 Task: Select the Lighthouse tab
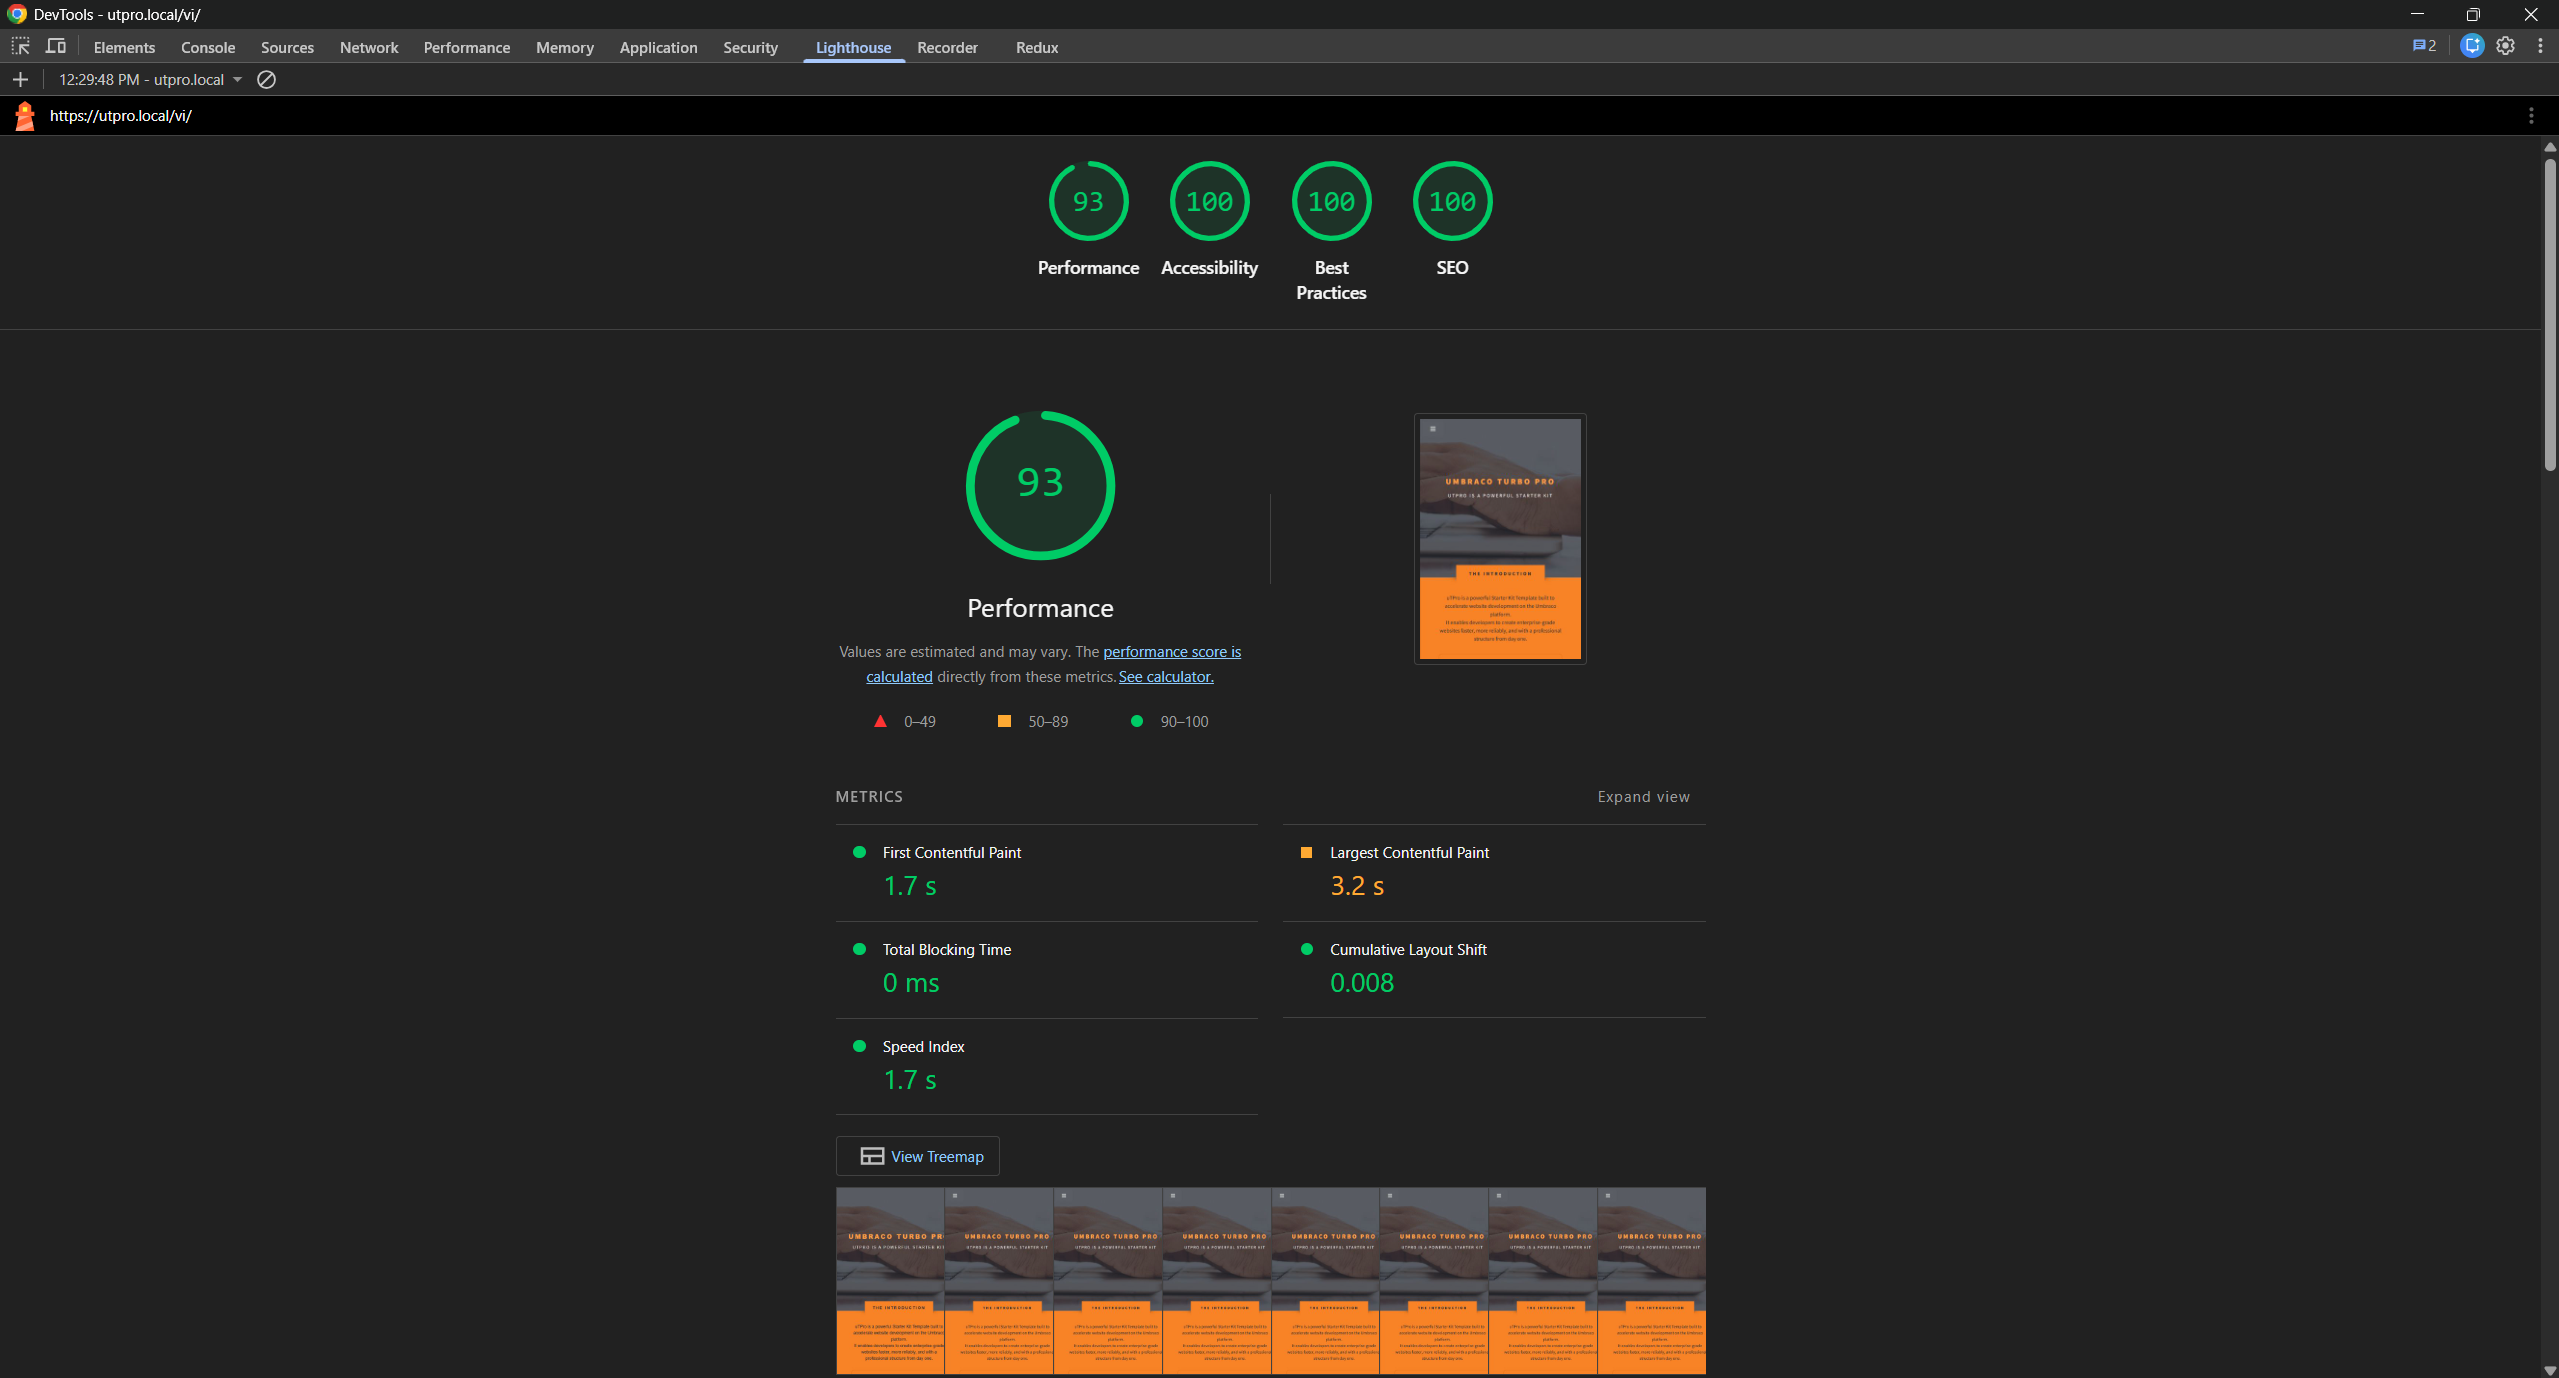tap(853, 47)
